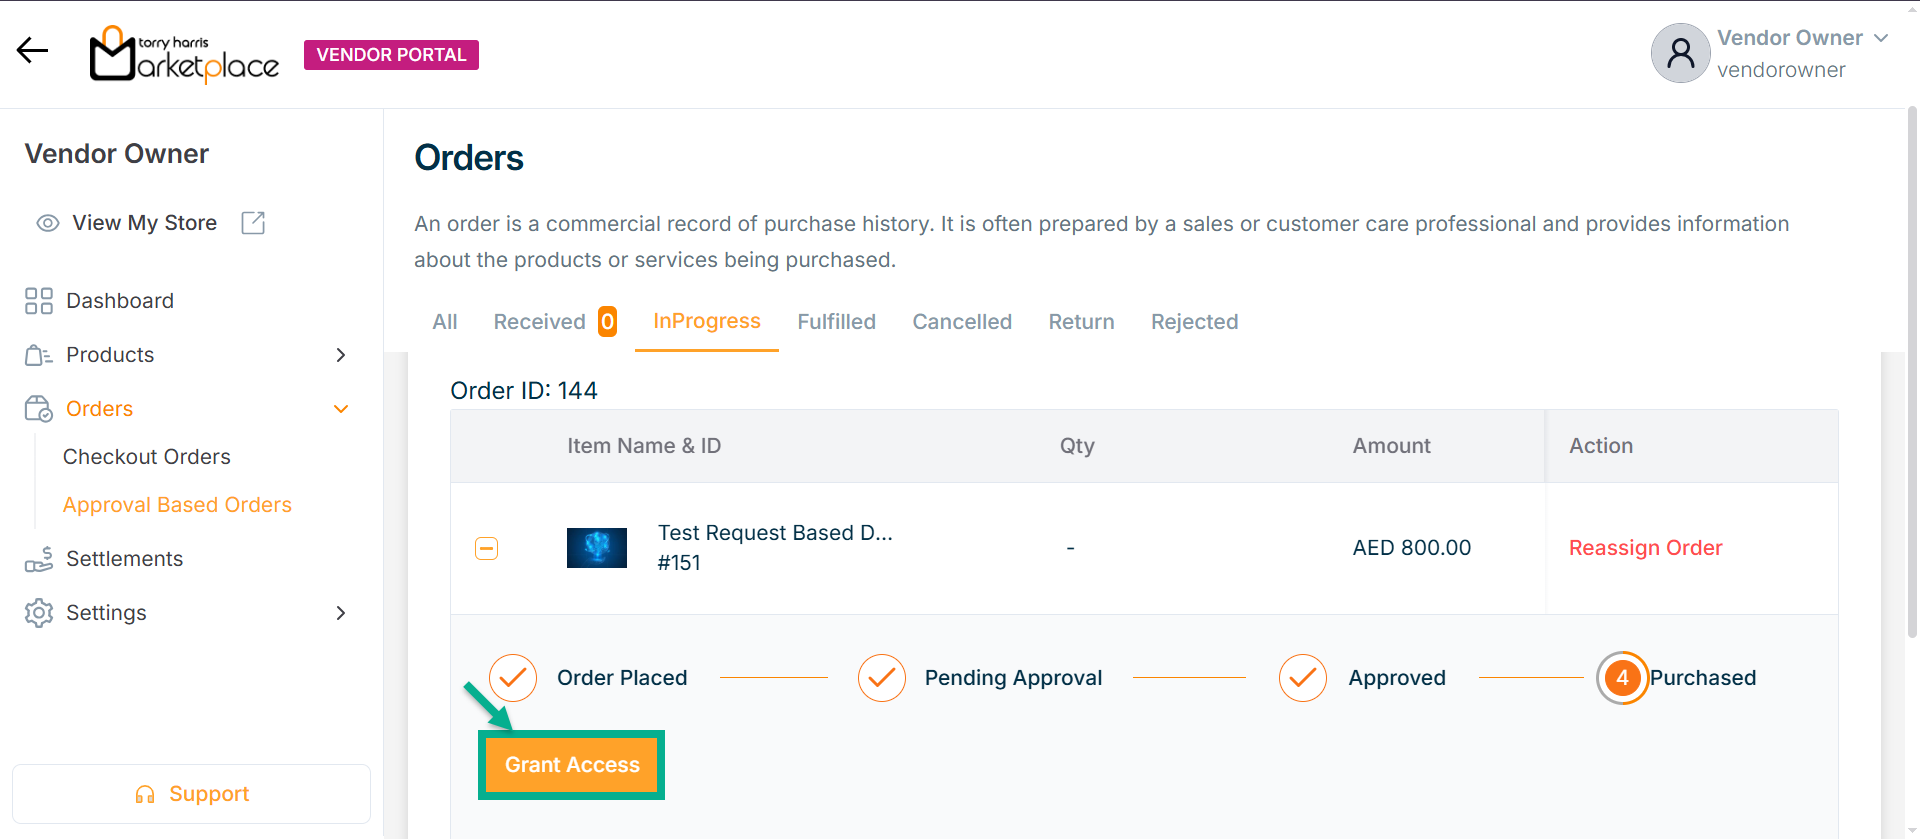
Task: Expand the Products submenu chevron
Action: pyautogui.click(x=341, y=355)
